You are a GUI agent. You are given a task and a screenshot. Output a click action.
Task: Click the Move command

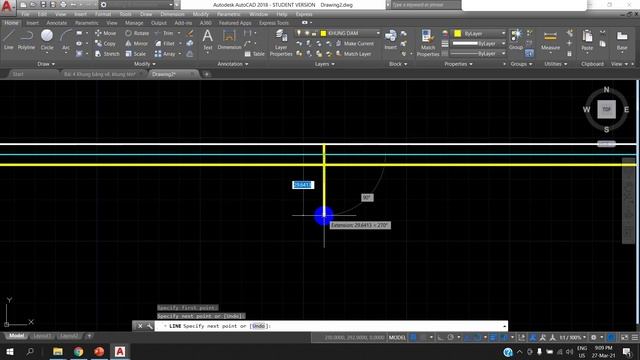(105, 33)
